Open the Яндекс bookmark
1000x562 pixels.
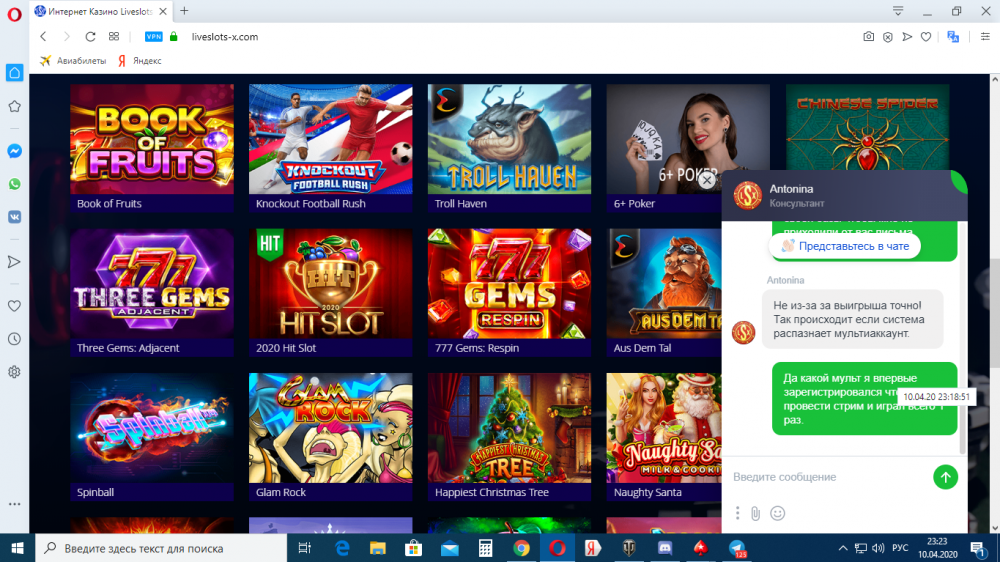tap(140, 61)
